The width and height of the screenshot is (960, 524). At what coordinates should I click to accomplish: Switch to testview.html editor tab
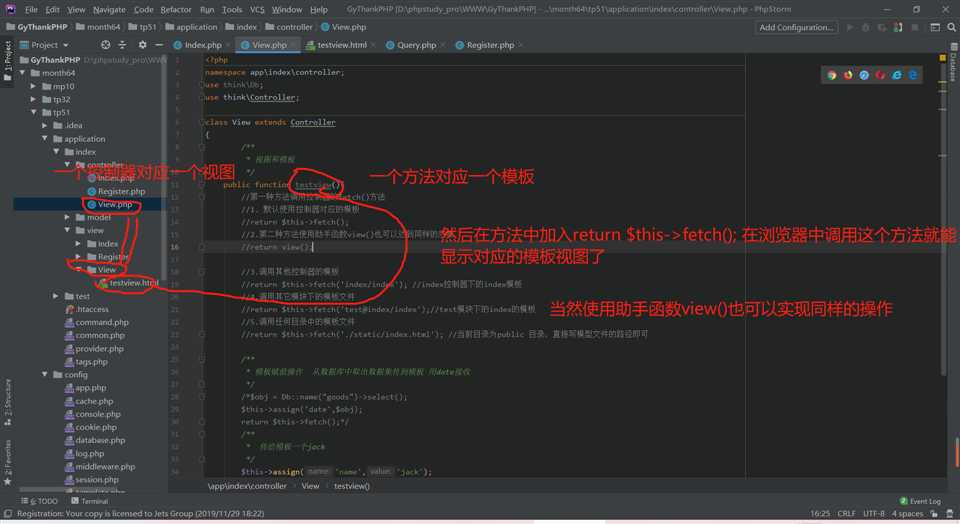click(340, 45)
